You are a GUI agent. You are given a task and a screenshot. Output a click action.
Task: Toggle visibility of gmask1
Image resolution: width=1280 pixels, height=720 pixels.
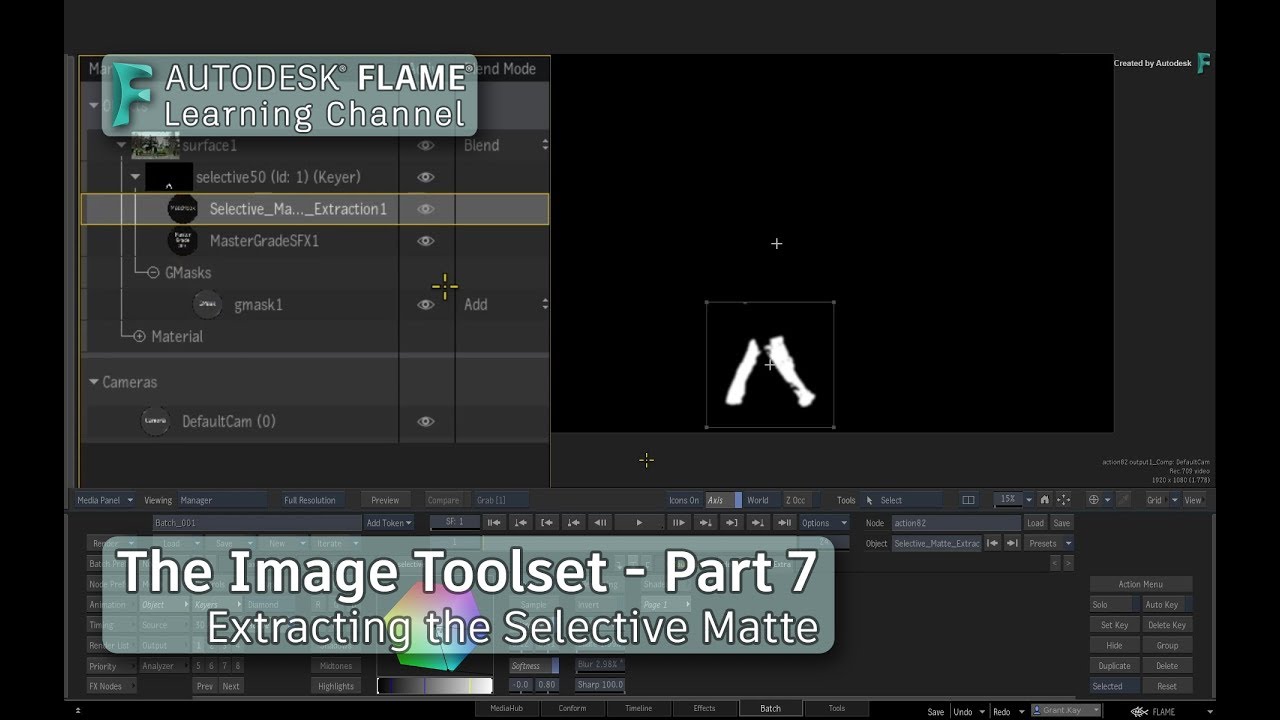[x=426, y=305]
